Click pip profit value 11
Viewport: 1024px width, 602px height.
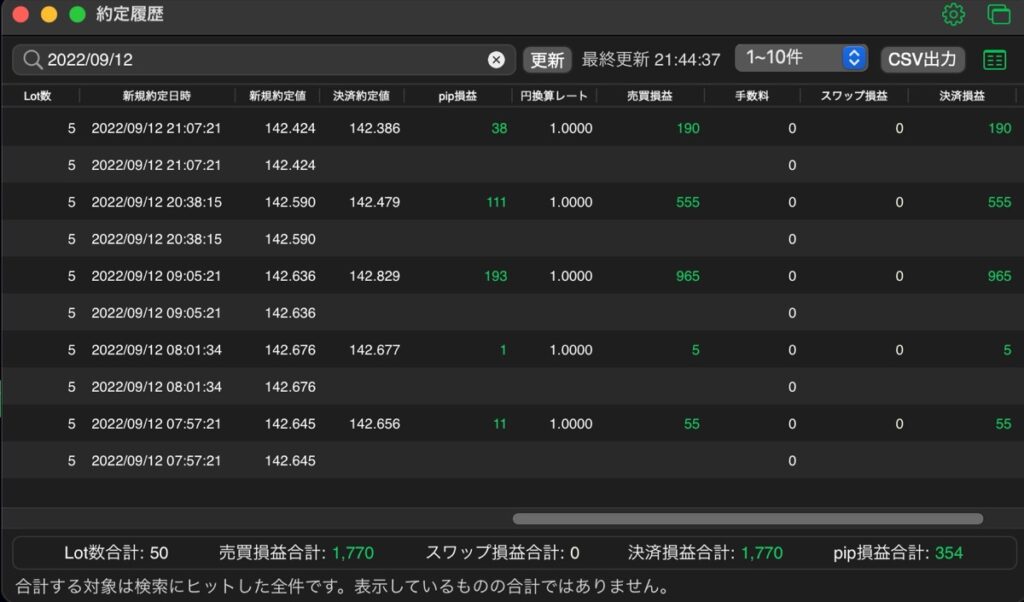(500, 423)
